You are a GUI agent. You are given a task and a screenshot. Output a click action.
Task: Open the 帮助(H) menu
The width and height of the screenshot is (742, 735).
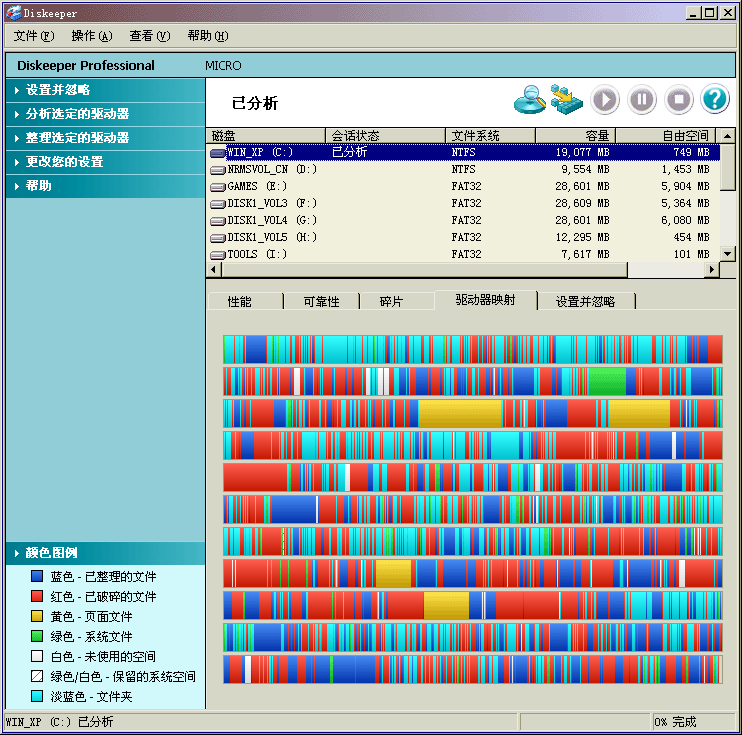click(x=208, y=36)
